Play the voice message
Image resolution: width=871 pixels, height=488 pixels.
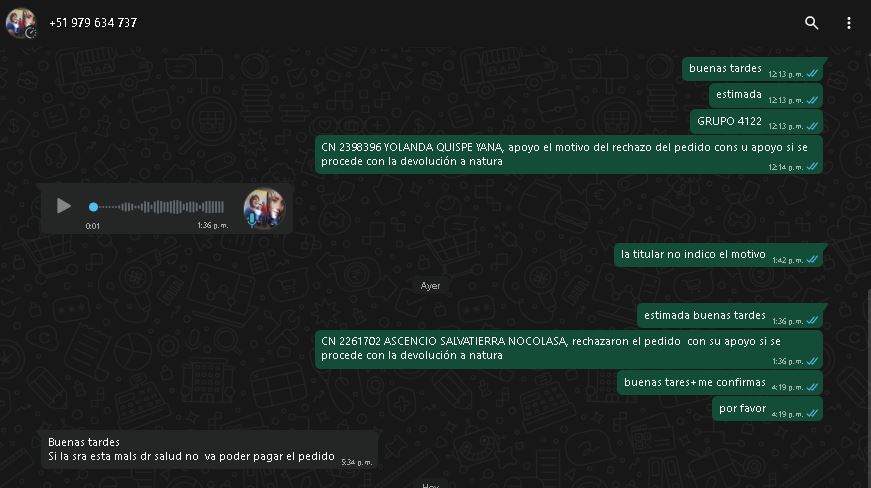[63, 207]
